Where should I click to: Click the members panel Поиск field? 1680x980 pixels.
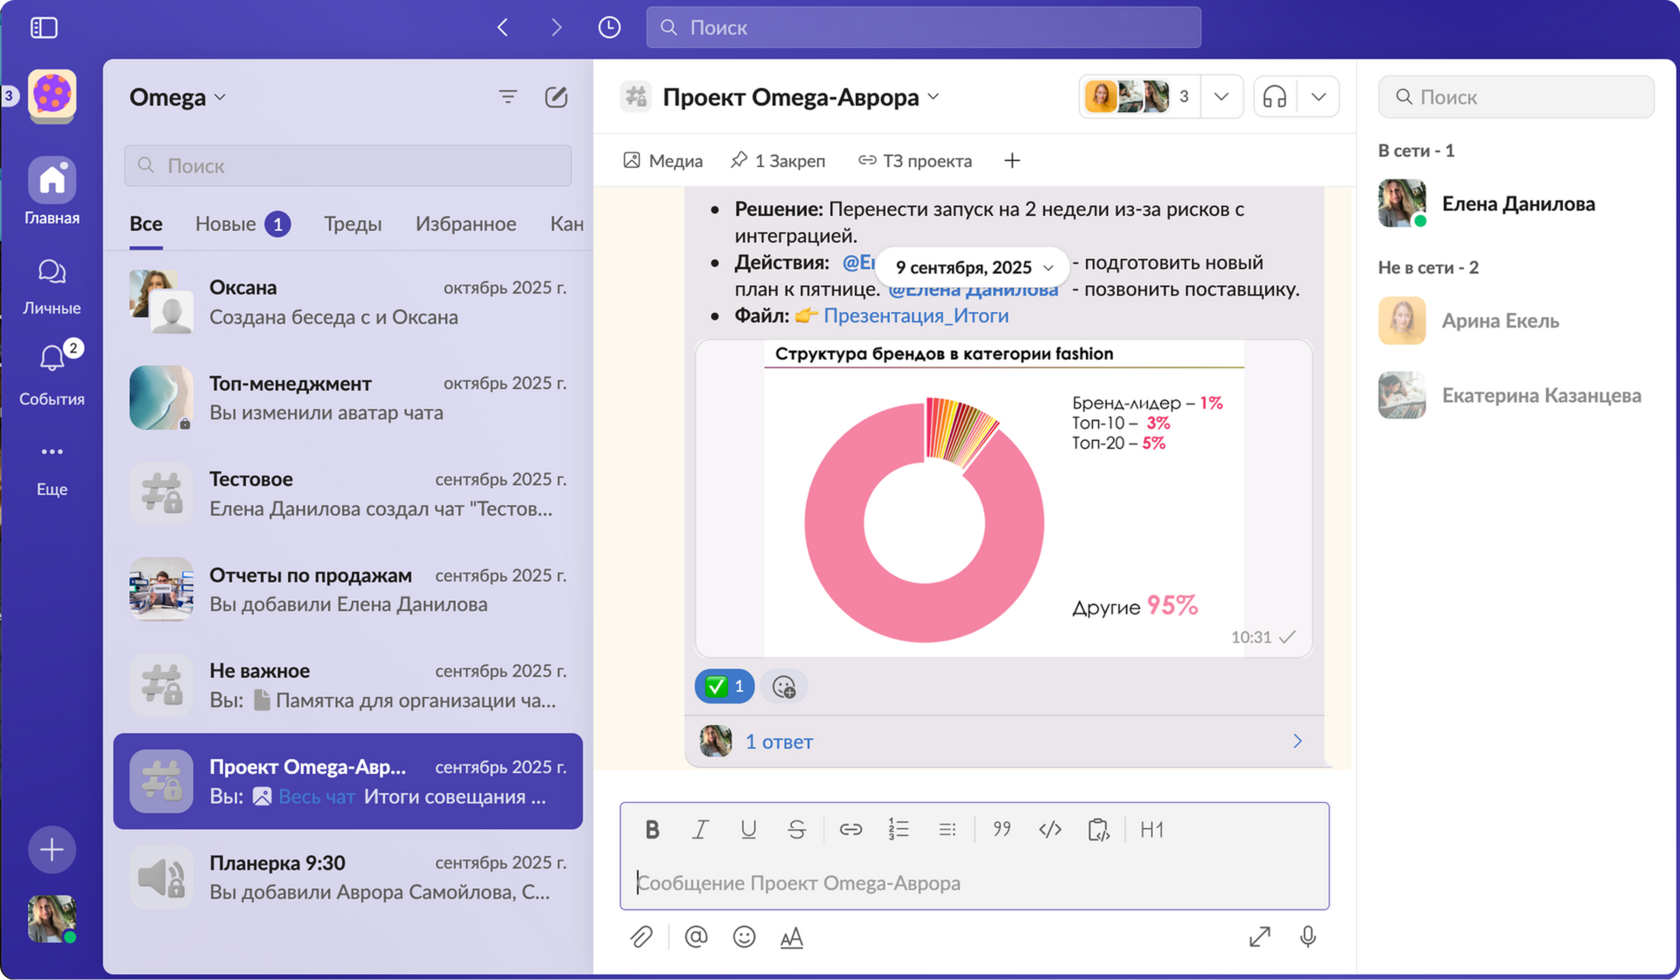(x=1516, y=97)
